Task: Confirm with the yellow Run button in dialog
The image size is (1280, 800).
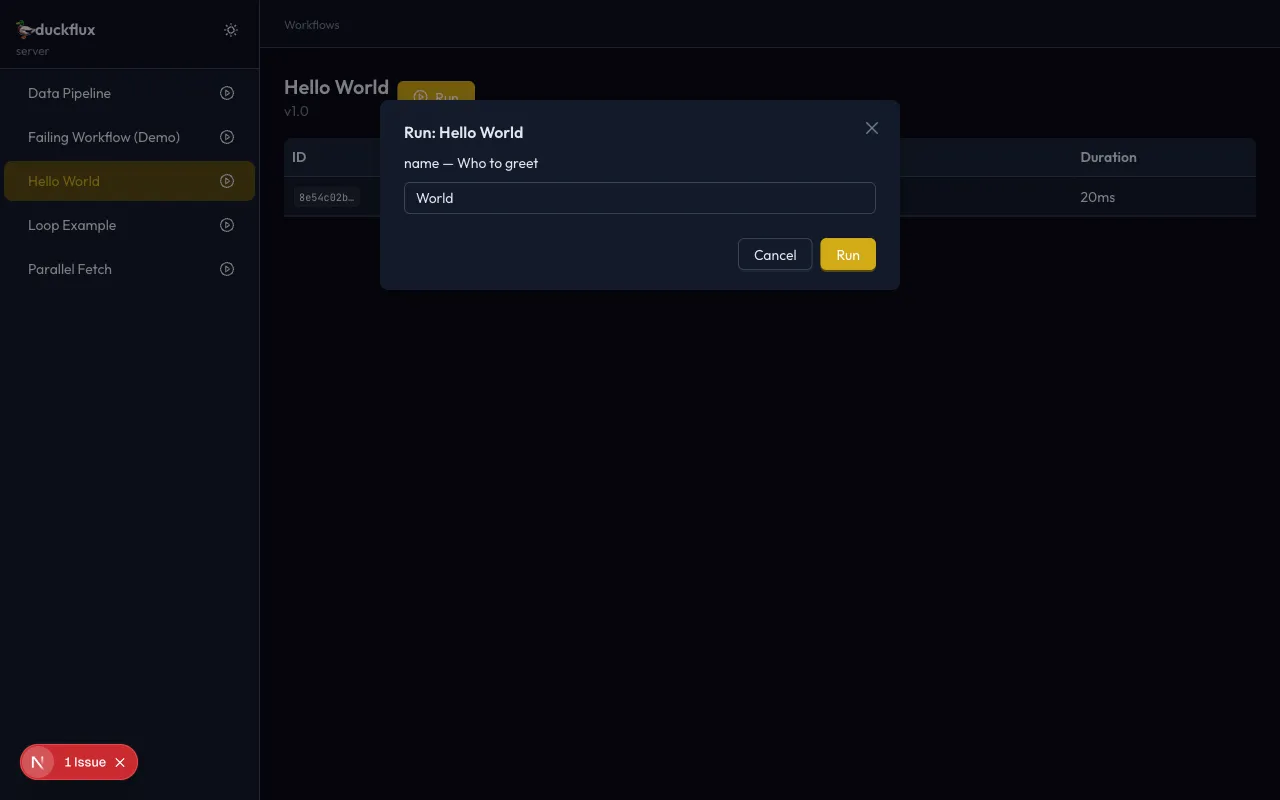Action: [x=848, y=255]
